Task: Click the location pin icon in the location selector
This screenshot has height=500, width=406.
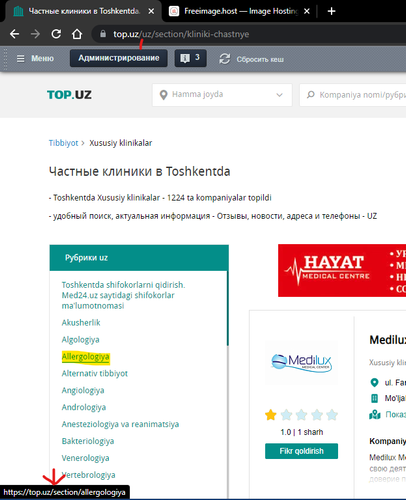Action: tap(163, 95)
